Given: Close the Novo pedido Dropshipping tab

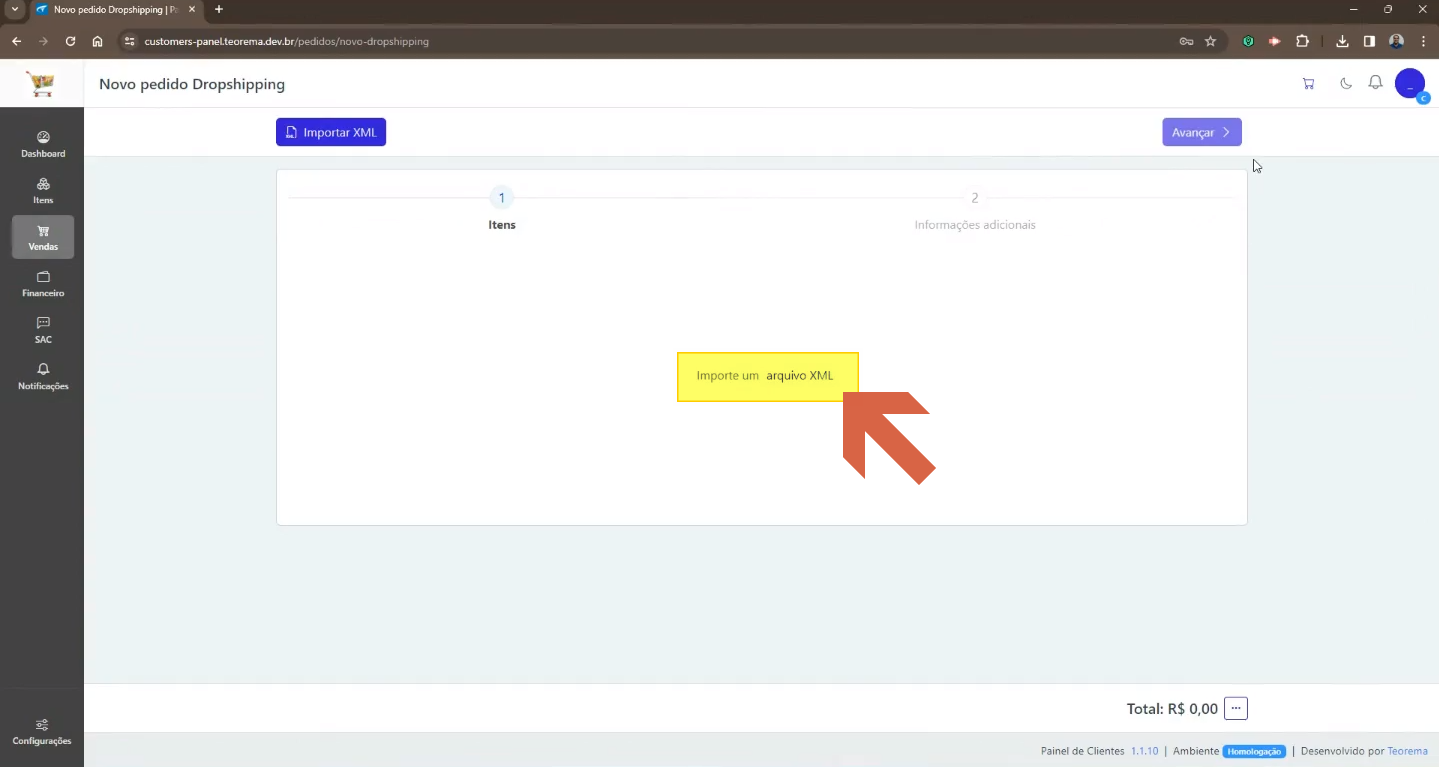Looking at the screenshot, I should point(192,9).
